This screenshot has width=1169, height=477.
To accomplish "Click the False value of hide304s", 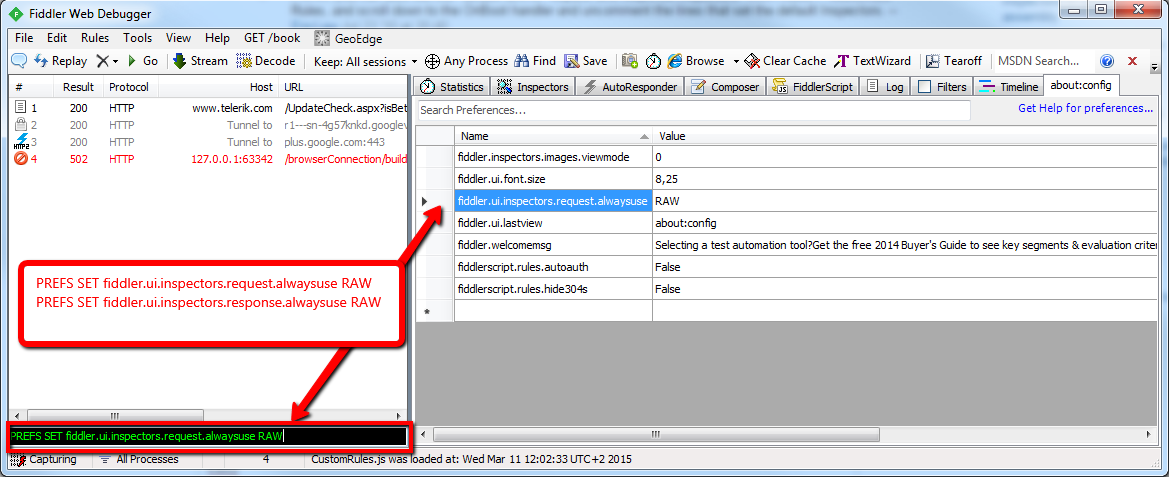I will [x=905, y=288].
